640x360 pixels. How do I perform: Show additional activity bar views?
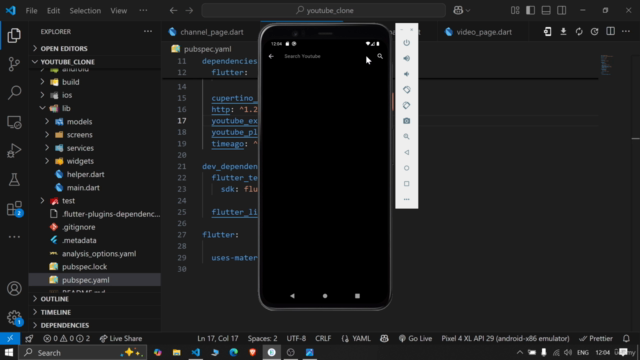point(14,237)
